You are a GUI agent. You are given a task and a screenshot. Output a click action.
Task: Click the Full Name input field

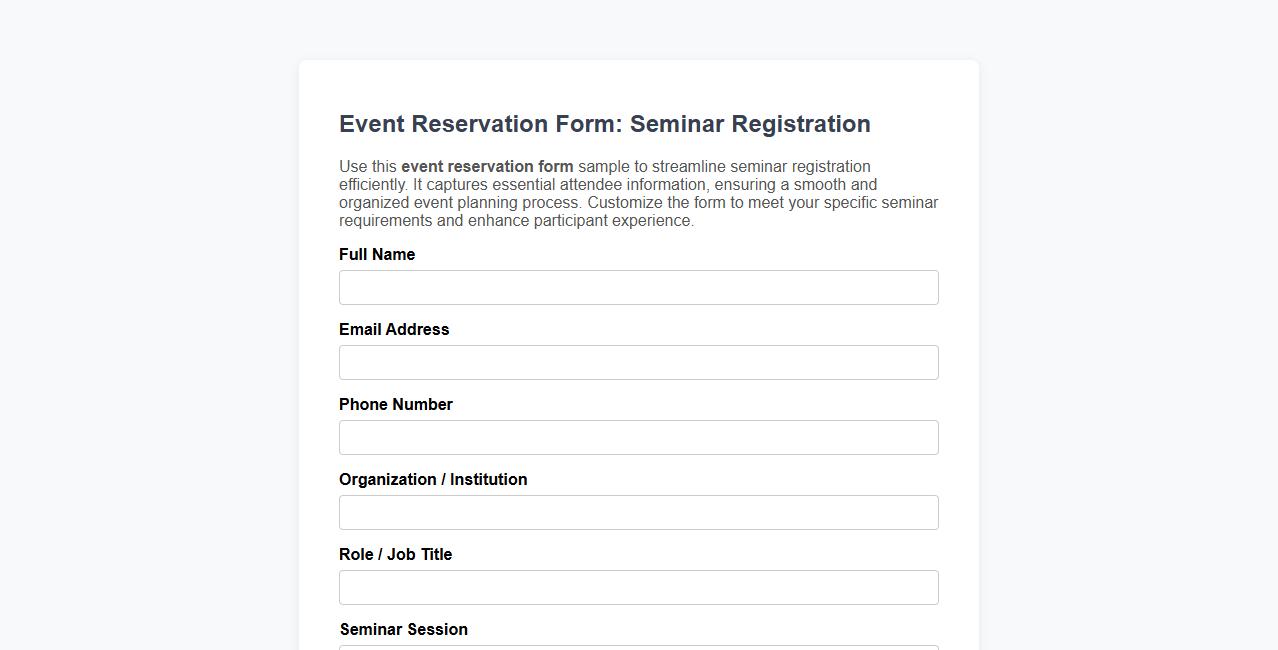click(x=638, y=287)
